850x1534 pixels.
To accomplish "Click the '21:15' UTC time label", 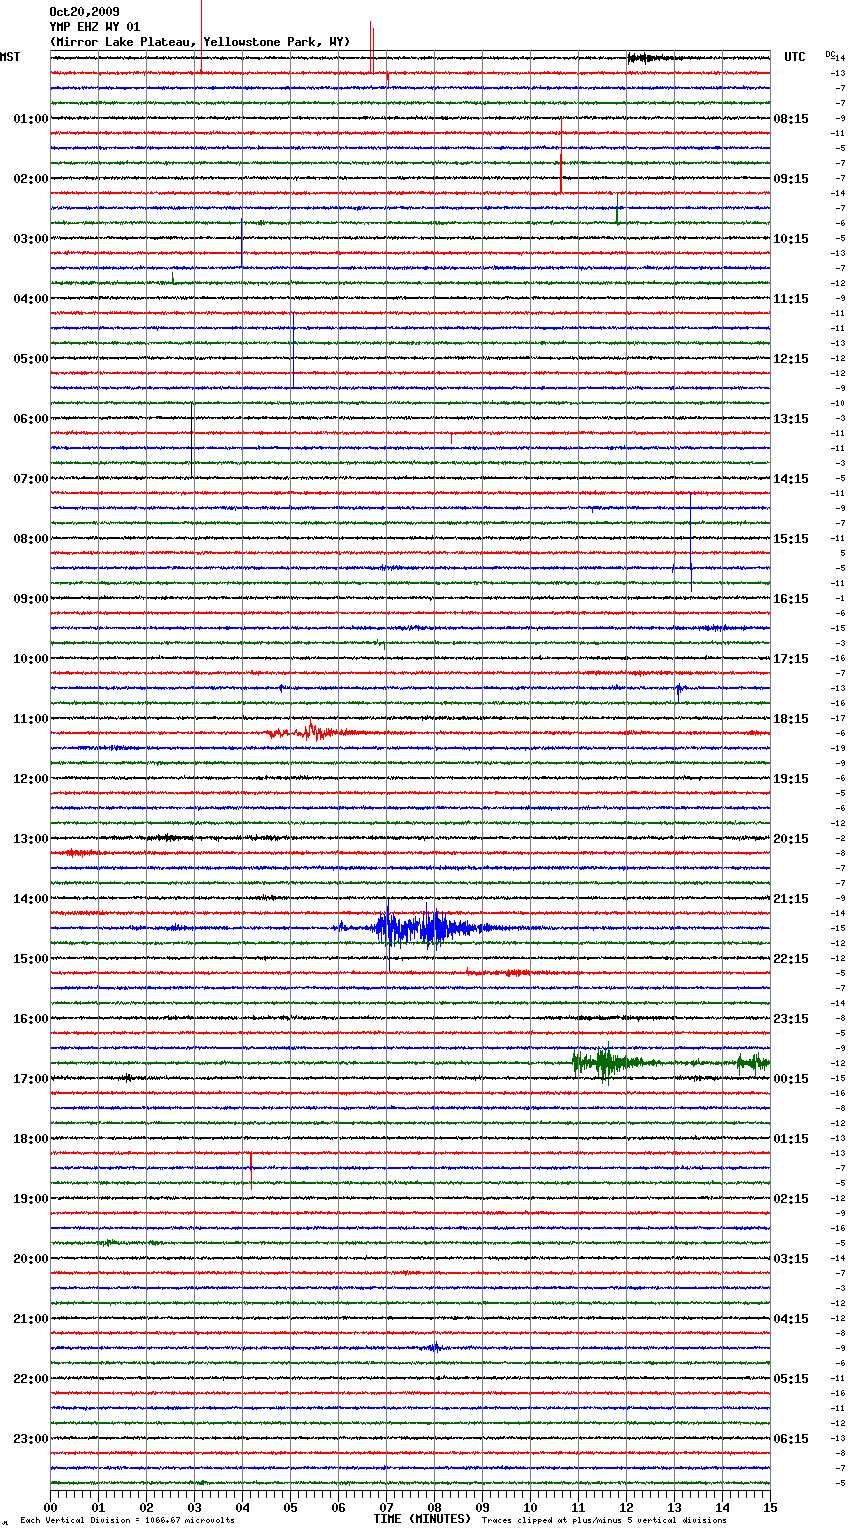I will pyautogui.click(x=791, y=899).
